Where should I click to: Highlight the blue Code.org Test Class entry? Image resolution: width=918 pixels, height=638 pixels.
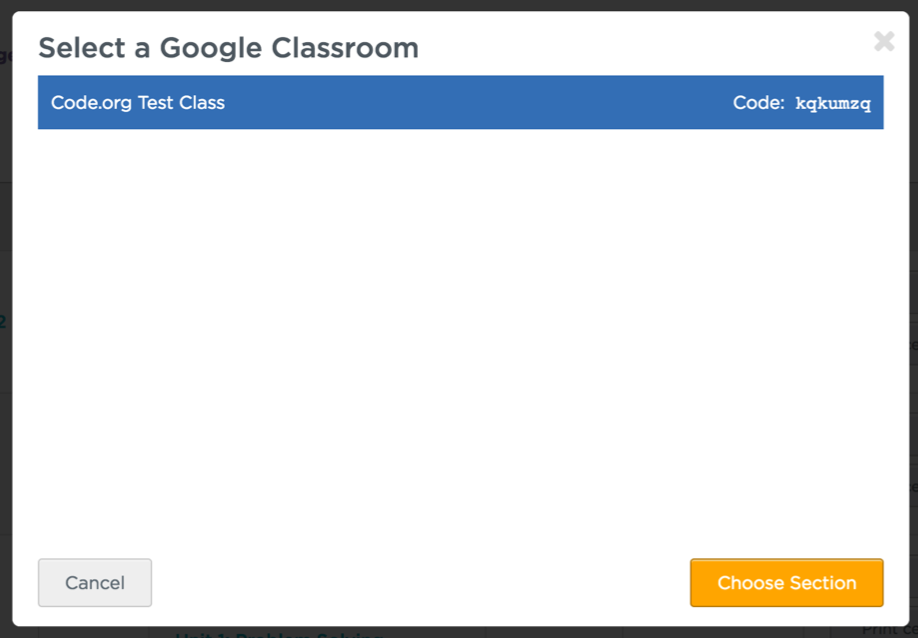pos(460,103)
